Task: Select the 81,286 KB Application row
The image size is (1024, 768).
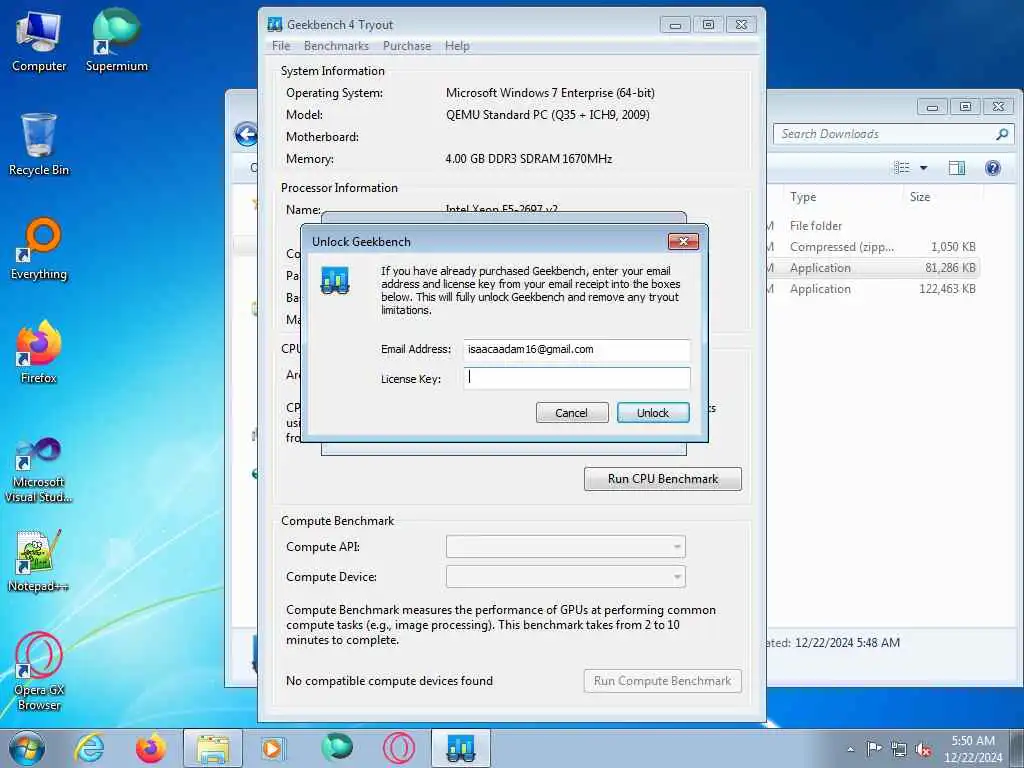Action: [x=872, y=267]
